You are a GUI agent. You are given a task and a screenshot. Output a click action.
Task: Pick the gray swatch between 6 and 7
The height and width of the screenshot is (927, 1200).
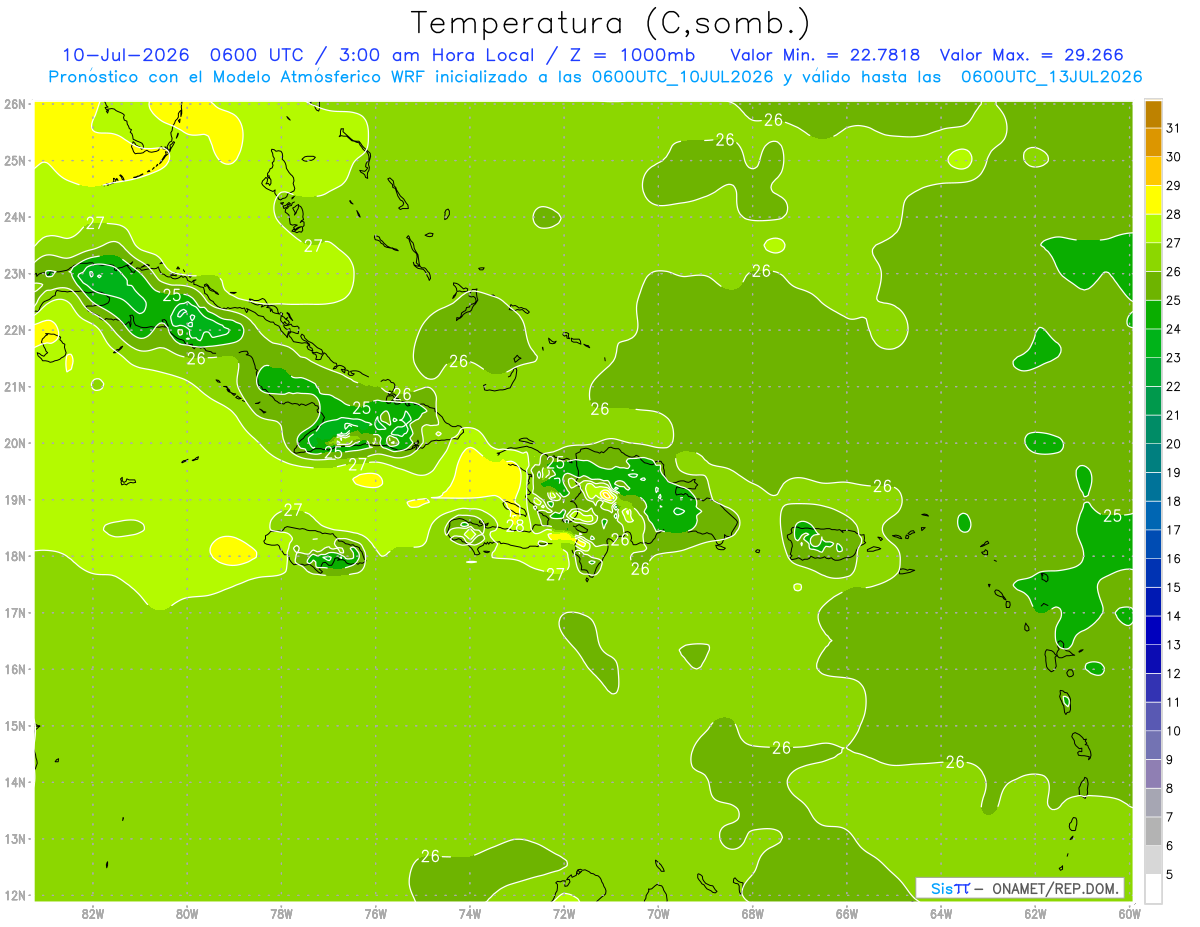coord(1153,831)
